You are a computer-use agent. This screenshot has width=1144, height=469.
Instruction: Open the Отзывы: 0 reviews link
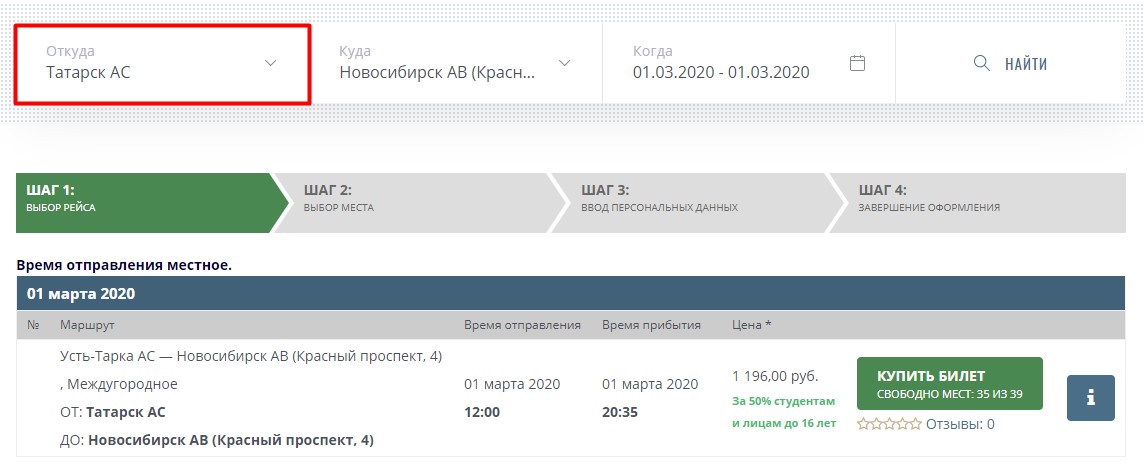pos(959,425)
